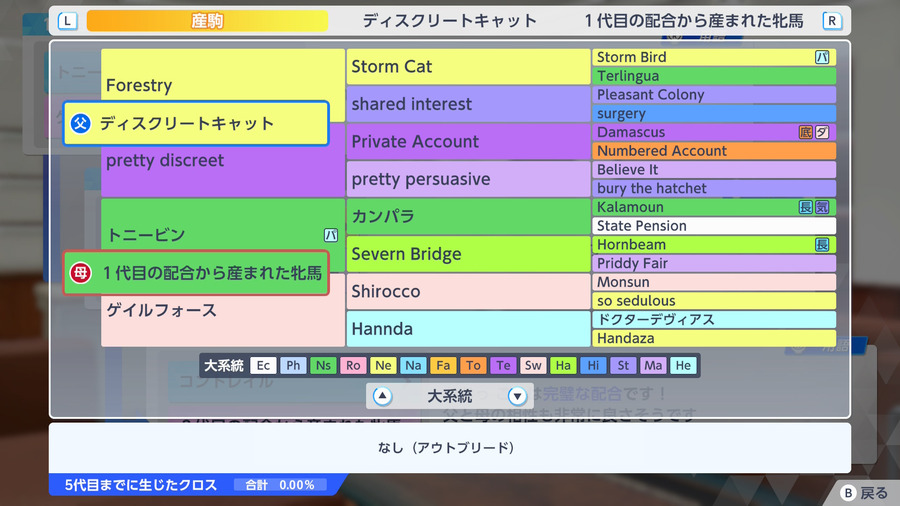Click the 気 badge on Kalamoun row

click(822, 207)
